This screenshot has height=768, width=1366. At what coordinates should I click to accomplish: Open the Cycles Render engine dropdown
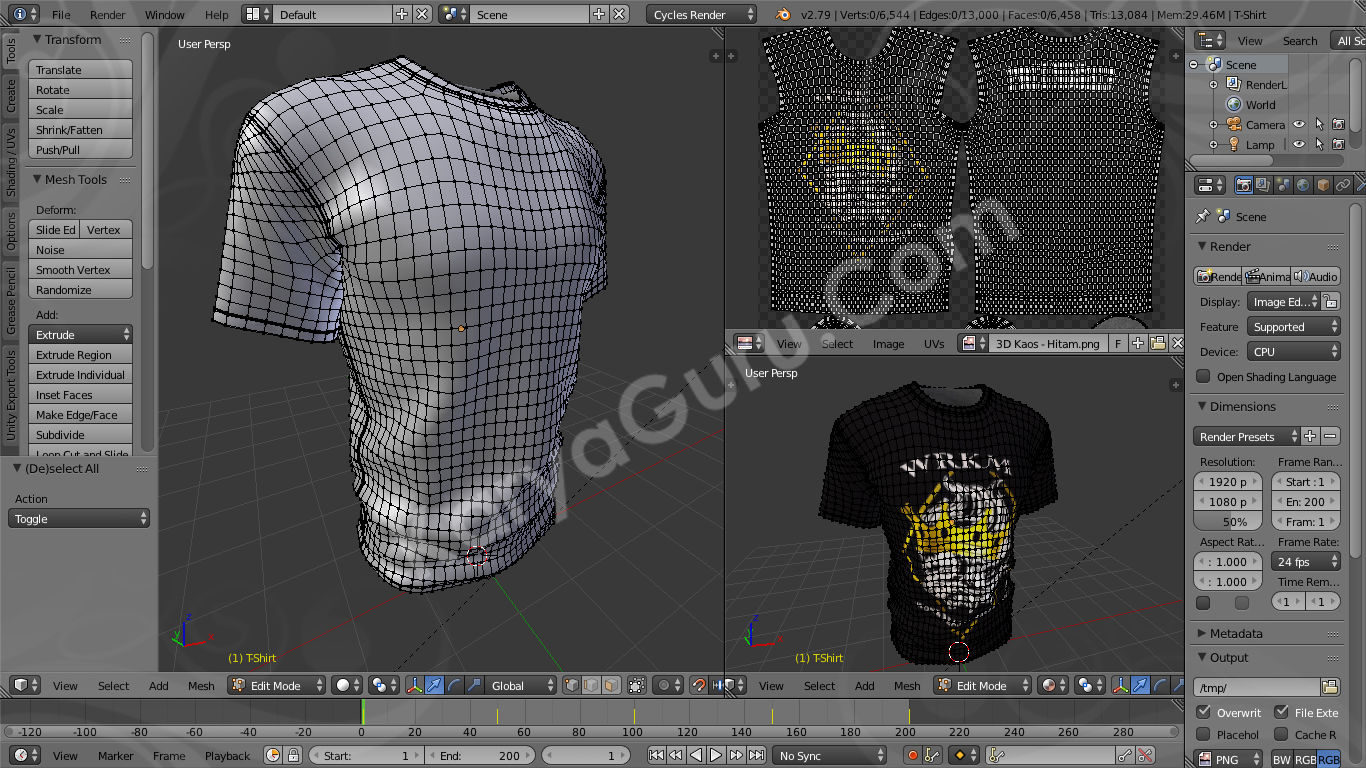tap(702, 15)
